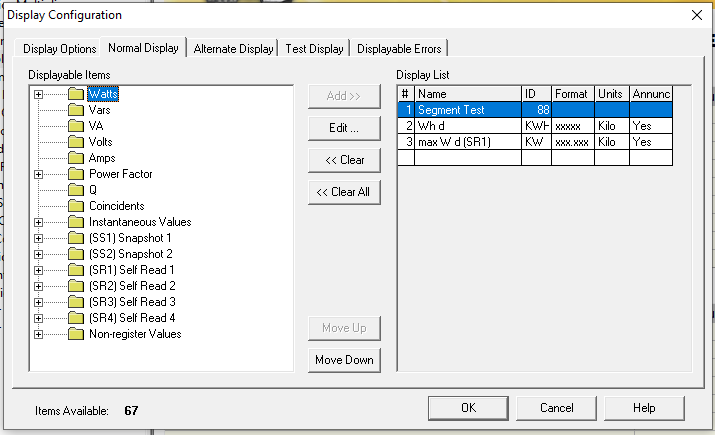Expand the Power Factor tree node

(39, 174)
